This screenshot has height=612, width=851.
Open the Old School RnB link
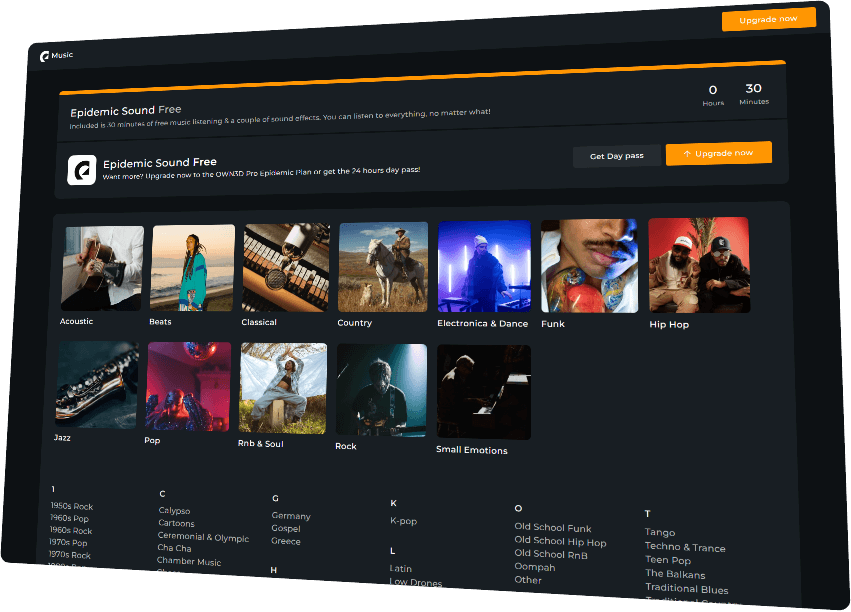pos(551,554)
